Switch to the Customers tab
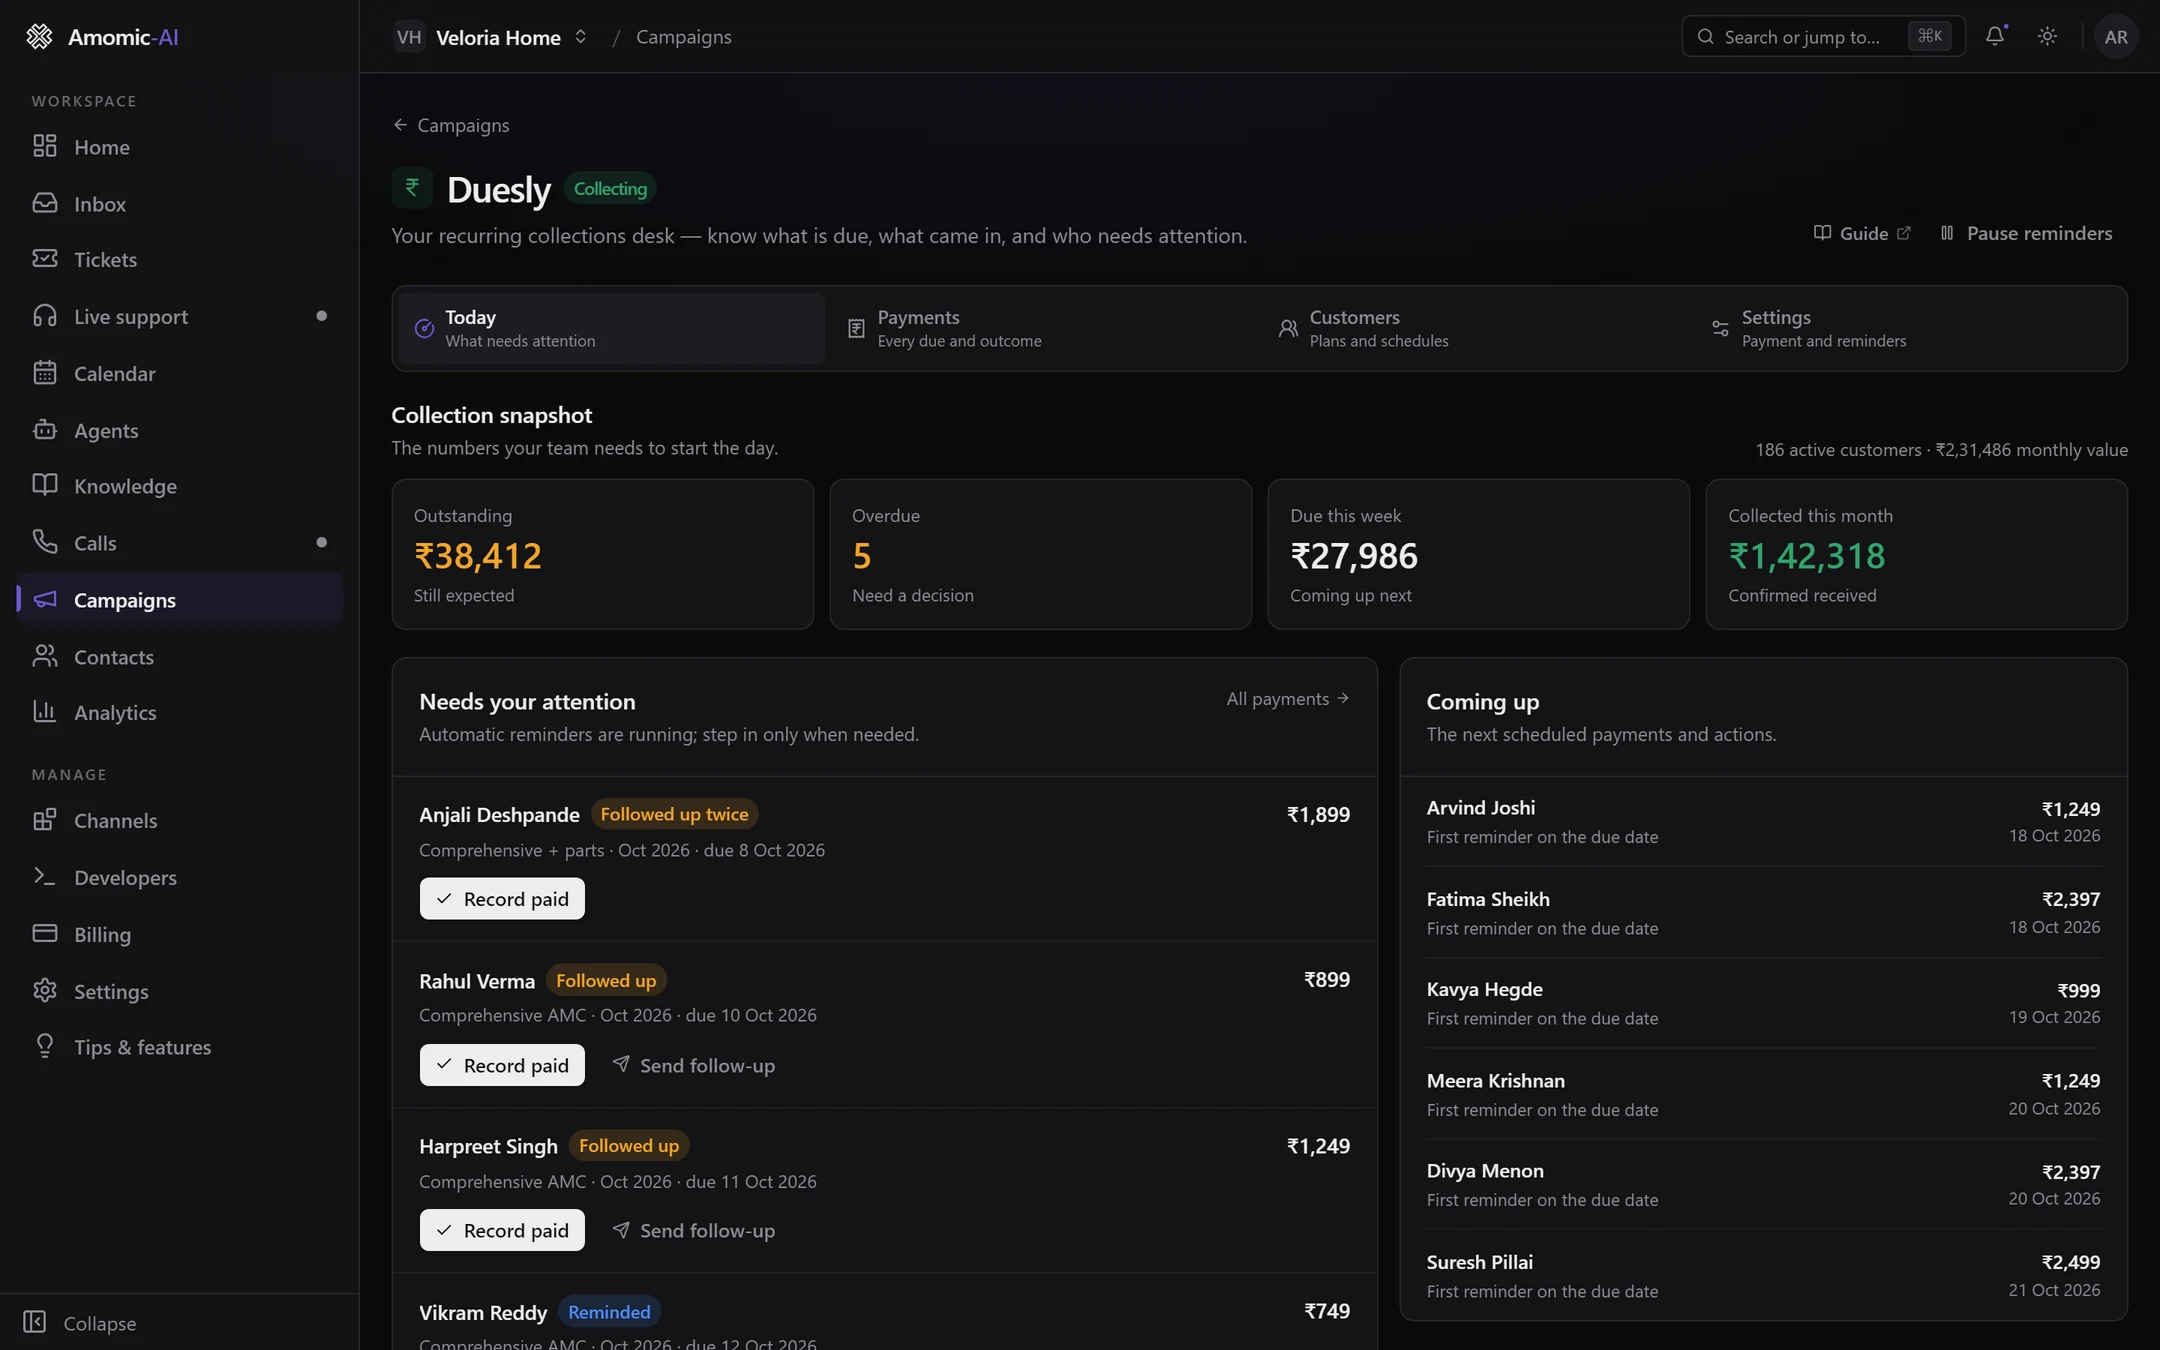The height and width of the screenshot is (1350, 2160). coord(1475,328)
